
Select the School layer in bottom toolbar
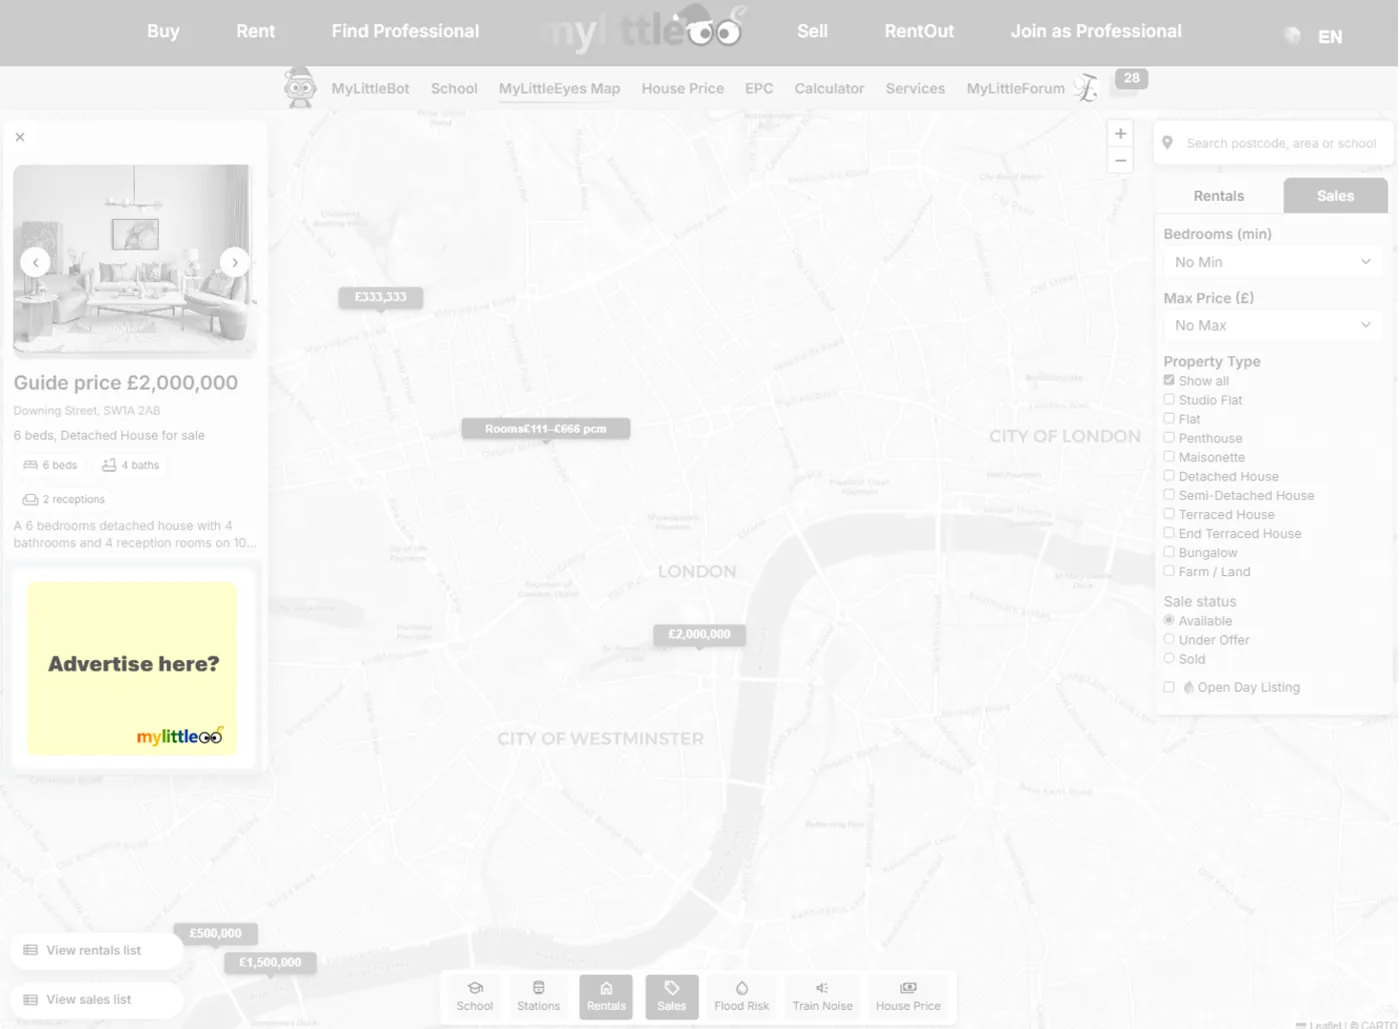475,996
